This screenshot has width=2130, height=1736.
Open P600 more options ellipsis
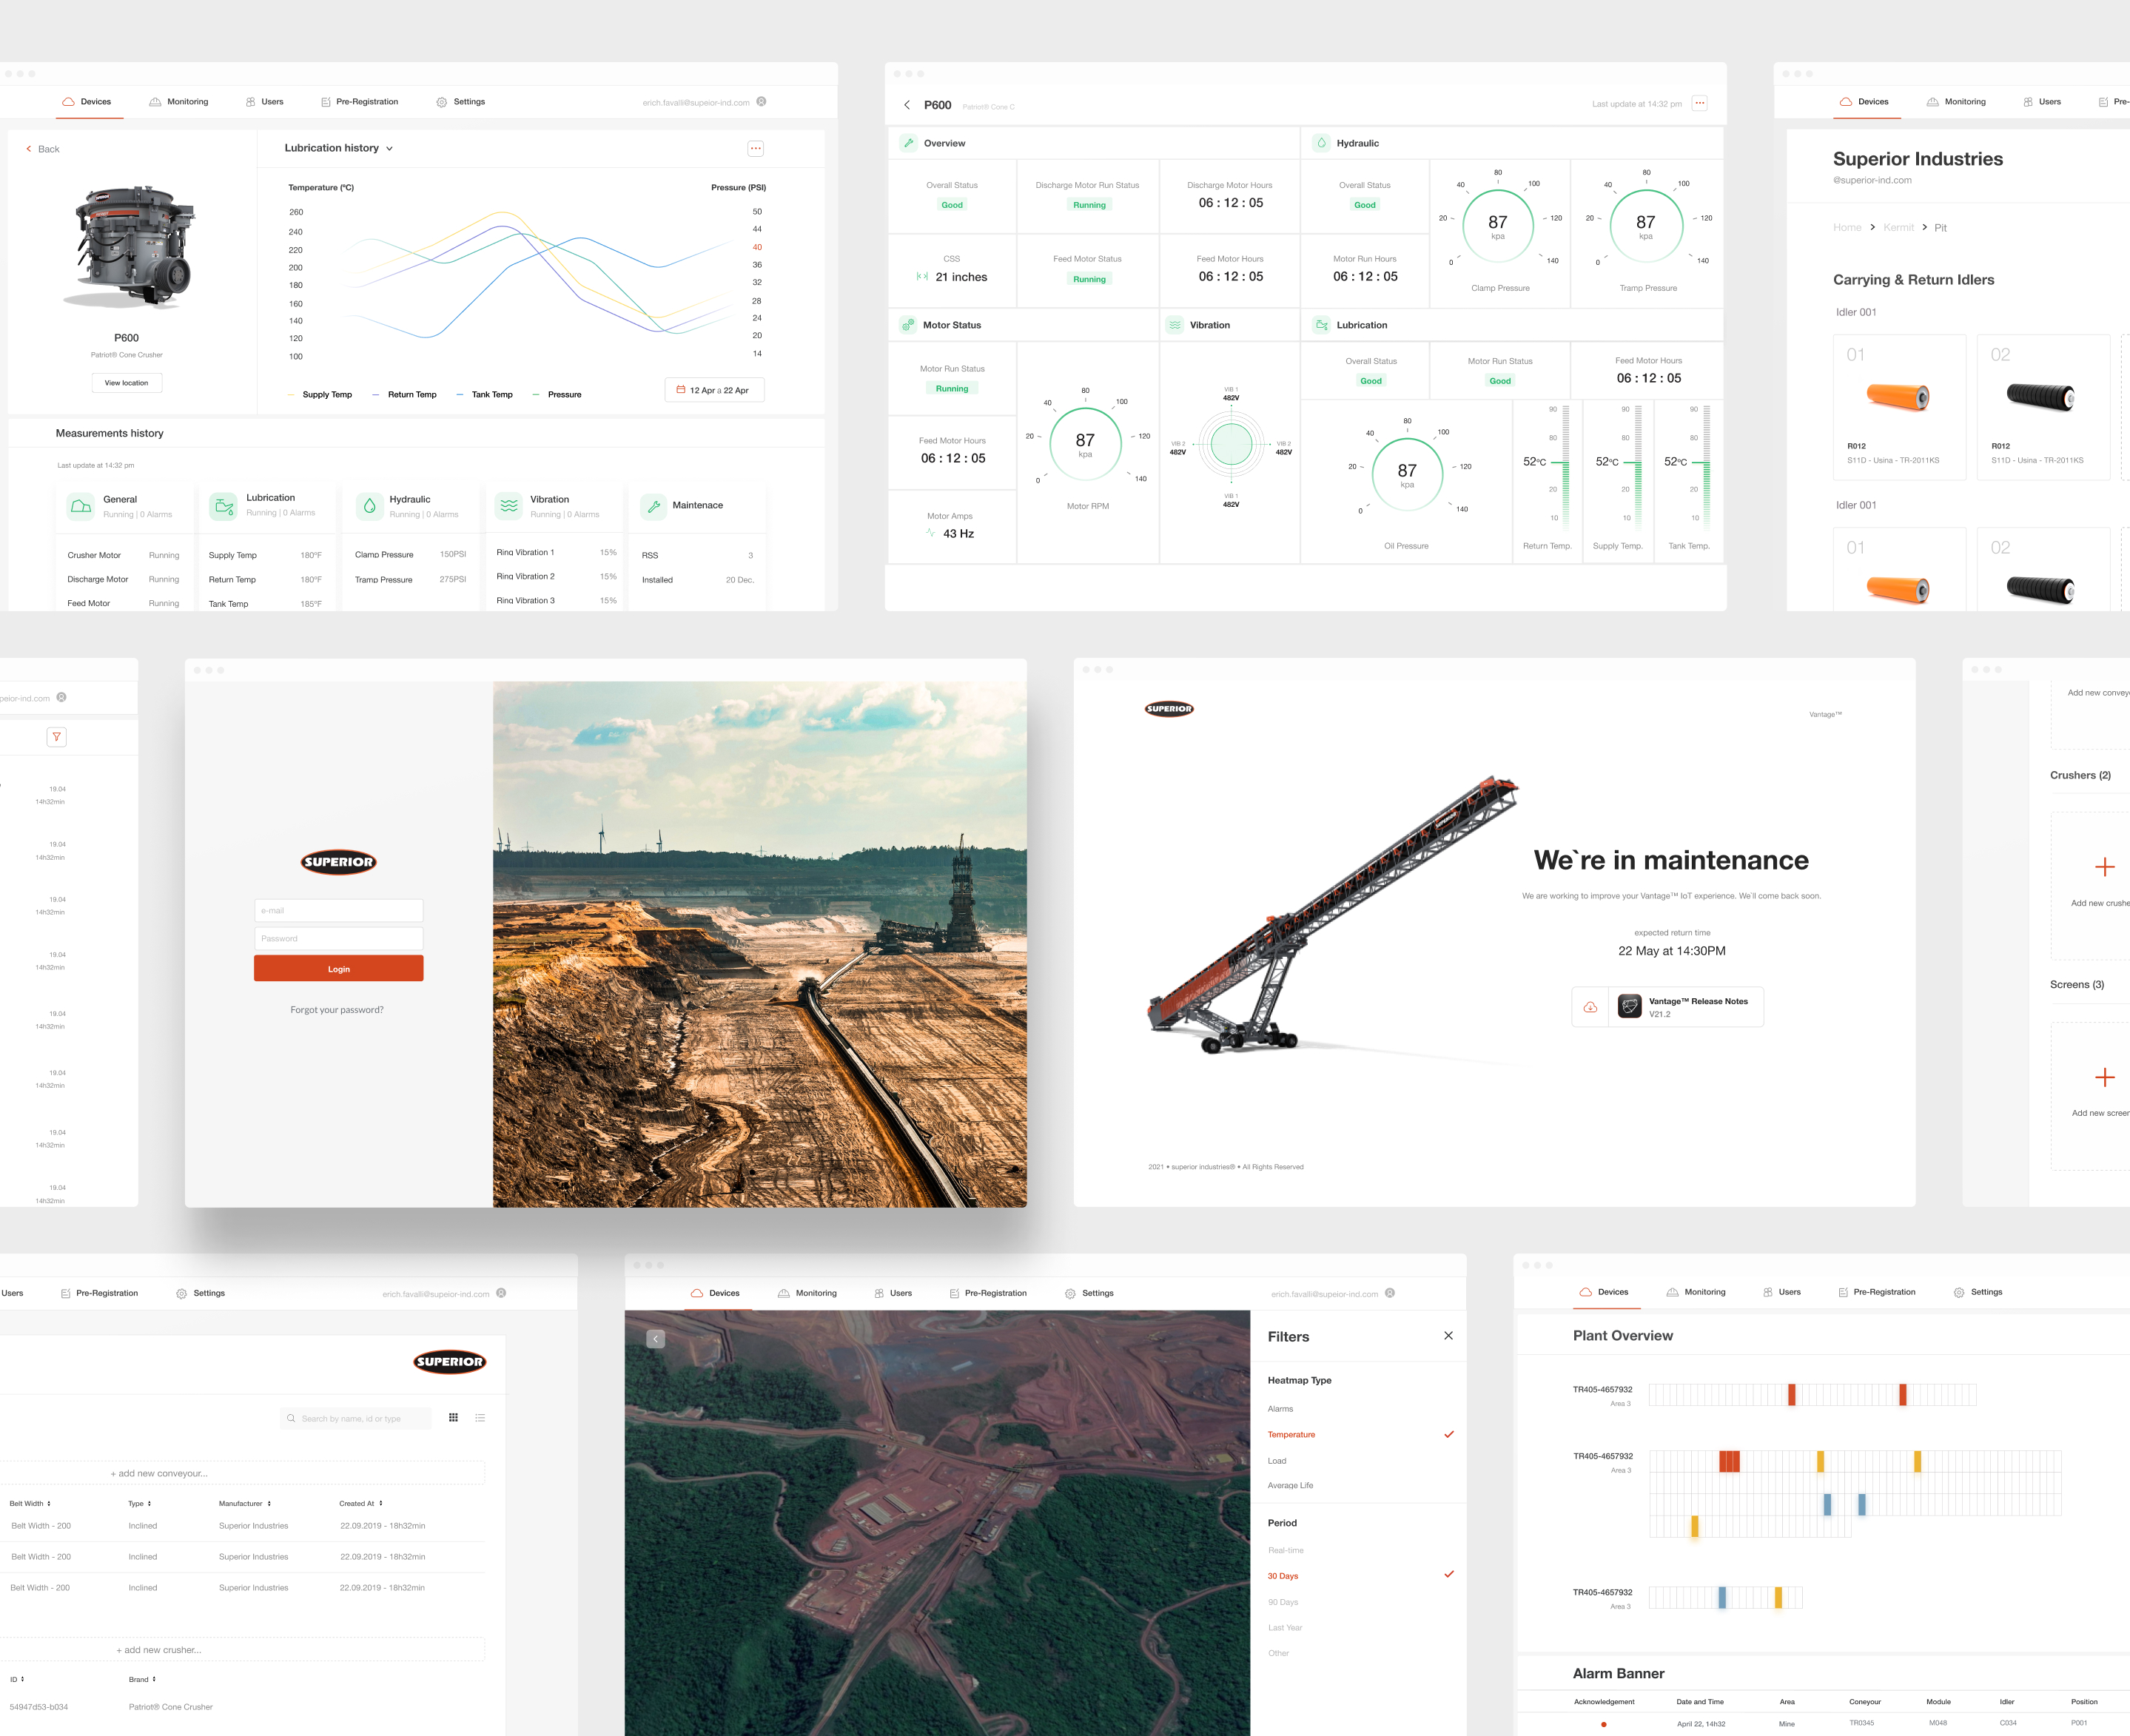[x=1699, y=103]
